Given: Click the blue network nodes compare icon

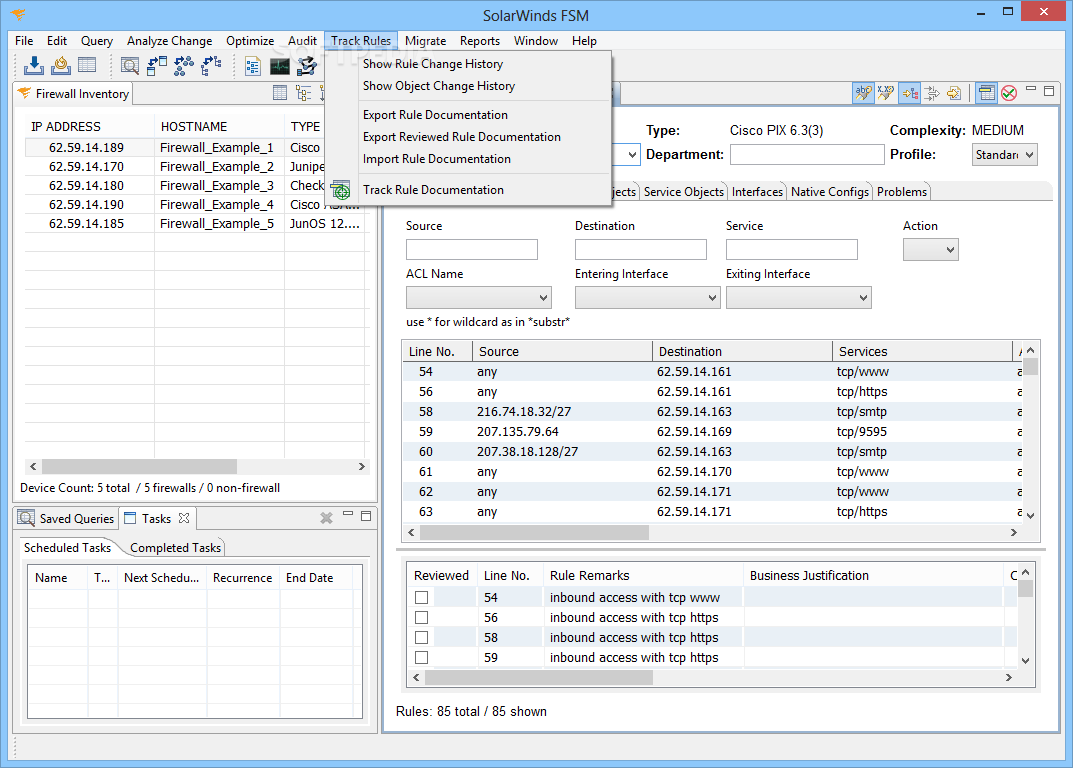Looking at the screenshot, I should pos(183,66).
